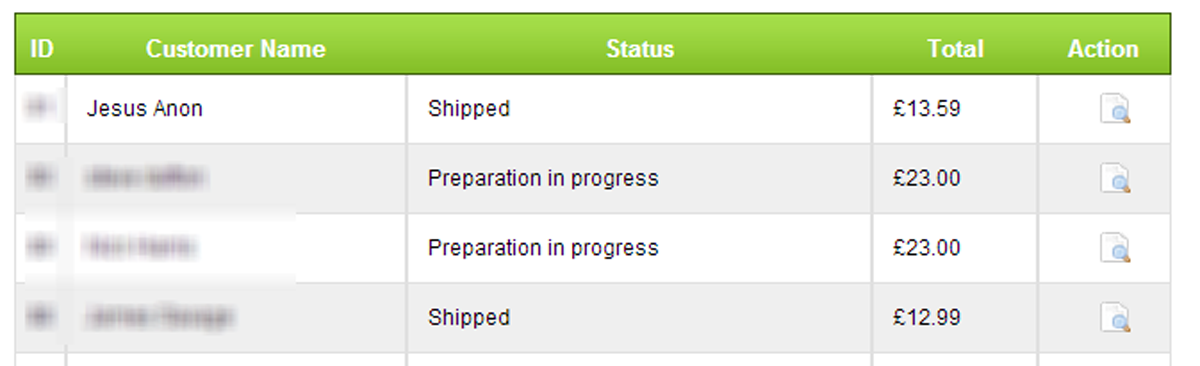Sort by the ID column header
Viewport: 1200px width, 366px height.
42,49
